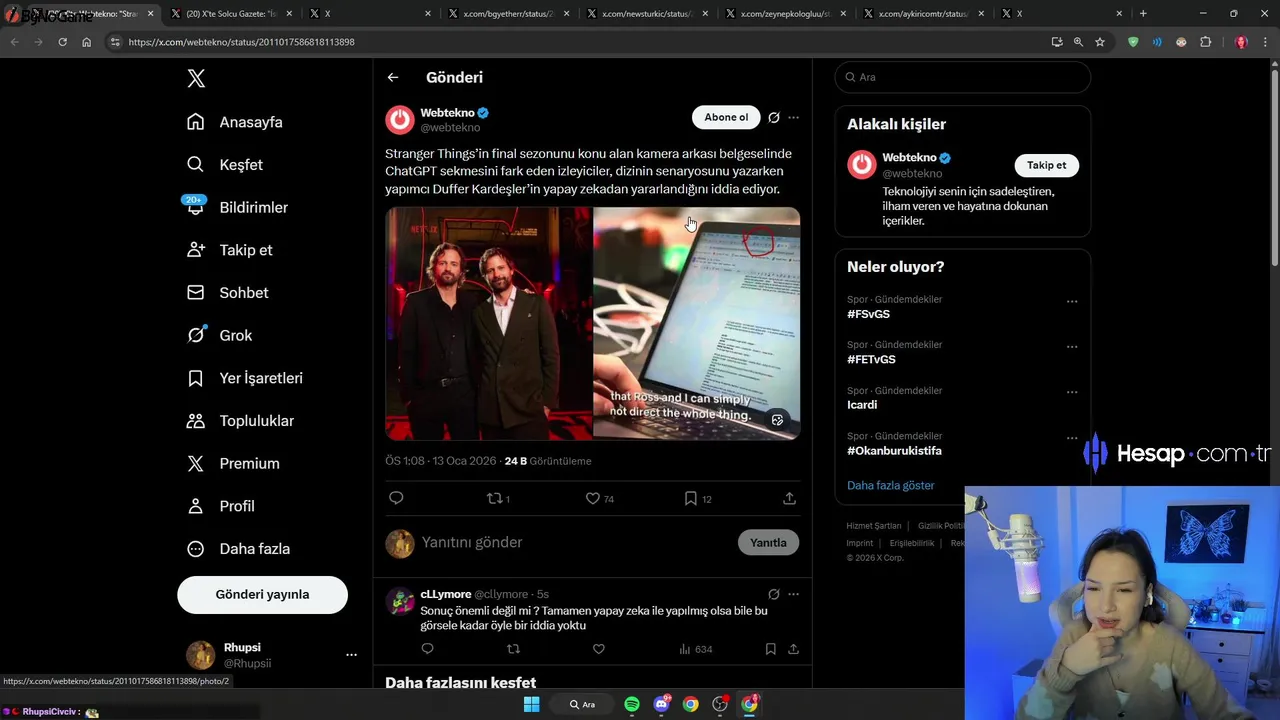Click the browser address bar URL
Image resolution: width=1280 pixels, height=720 pixels.
pos(241,42)
